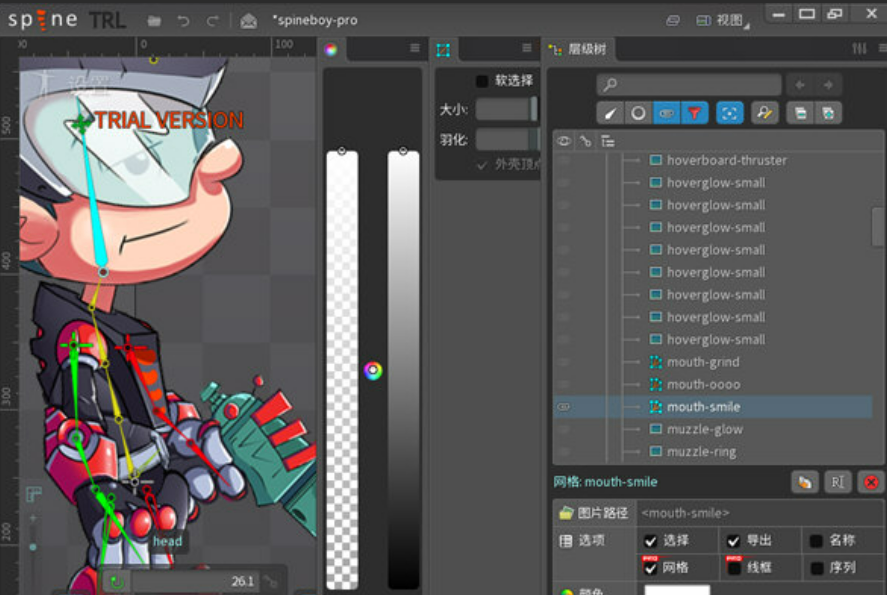Toggle the attachment filter button

[666, 113]
